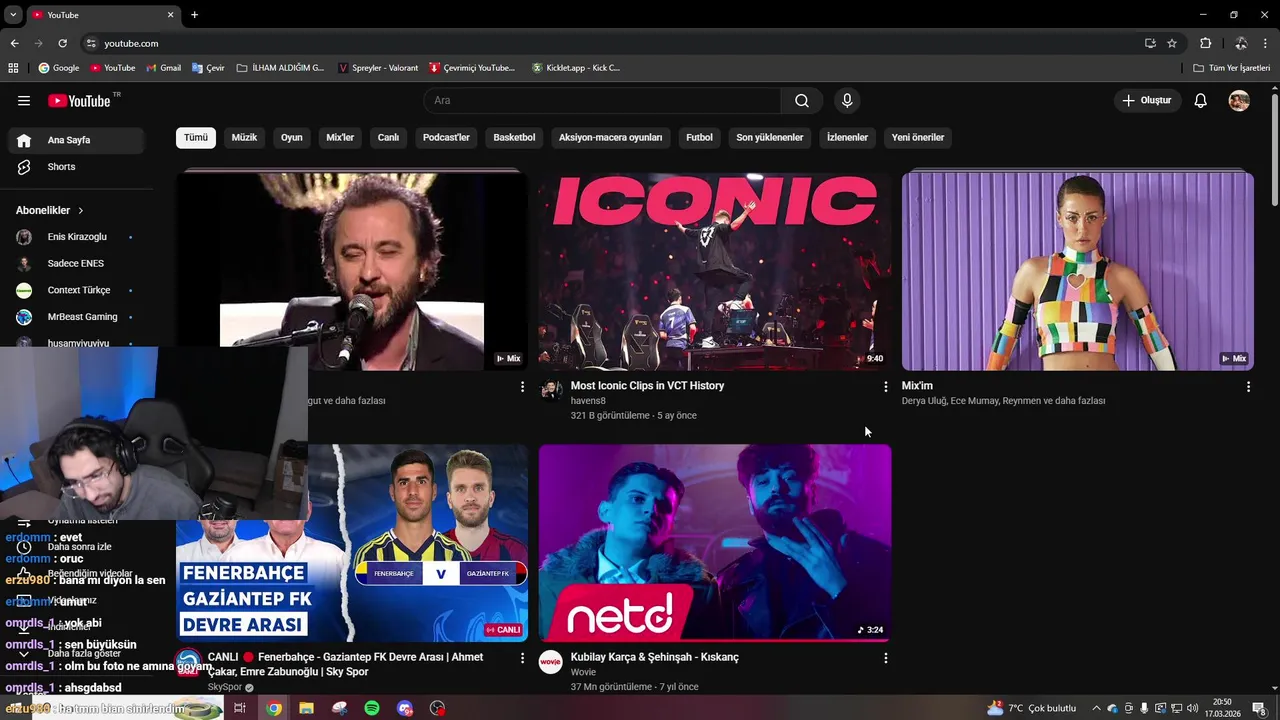Click the YouTube logo
This screenshot has width=1280, height=720.
coord(80,100)
